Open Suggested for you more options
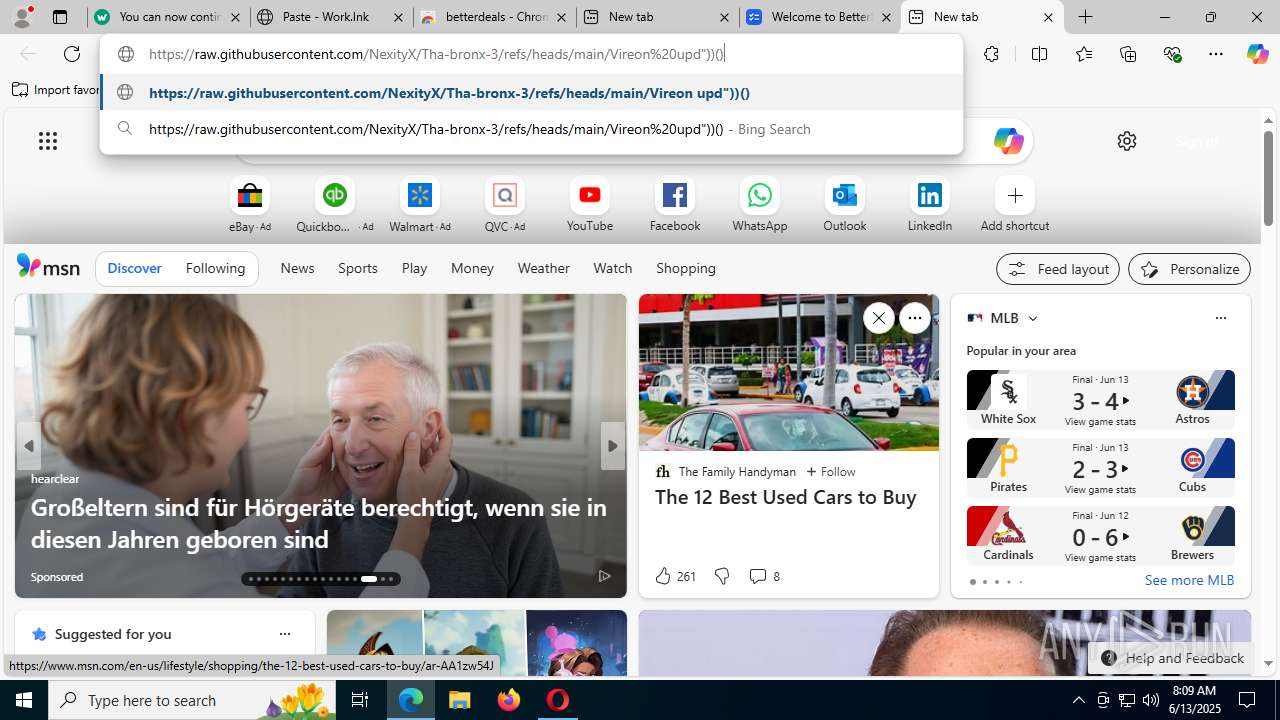The height and width of the screenshot is (720, 1280). pos(284,634)
